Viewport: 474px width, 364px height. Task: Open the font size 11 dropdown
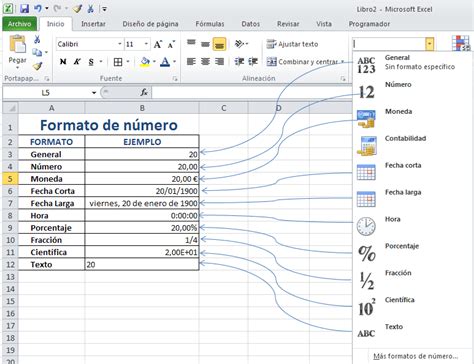tap(146, 44)
